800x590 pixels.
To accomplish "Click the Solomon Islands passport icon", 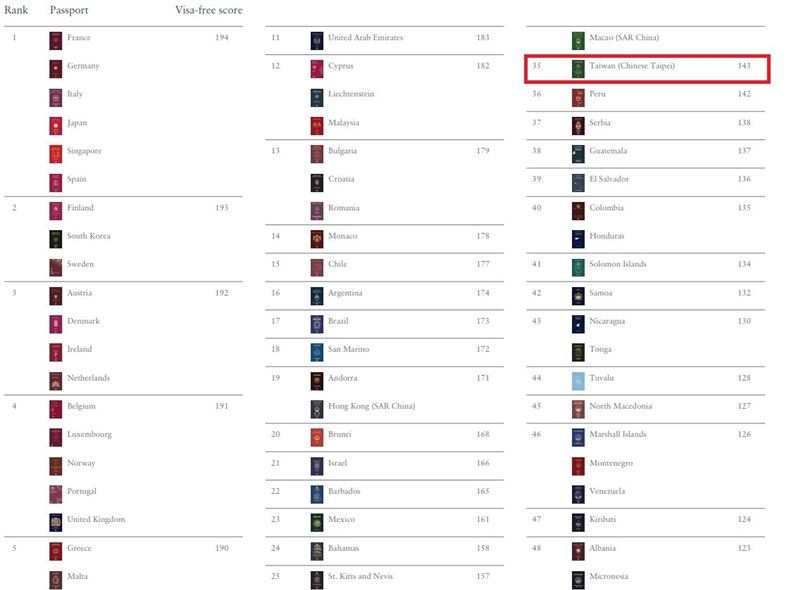I will 578,267.
